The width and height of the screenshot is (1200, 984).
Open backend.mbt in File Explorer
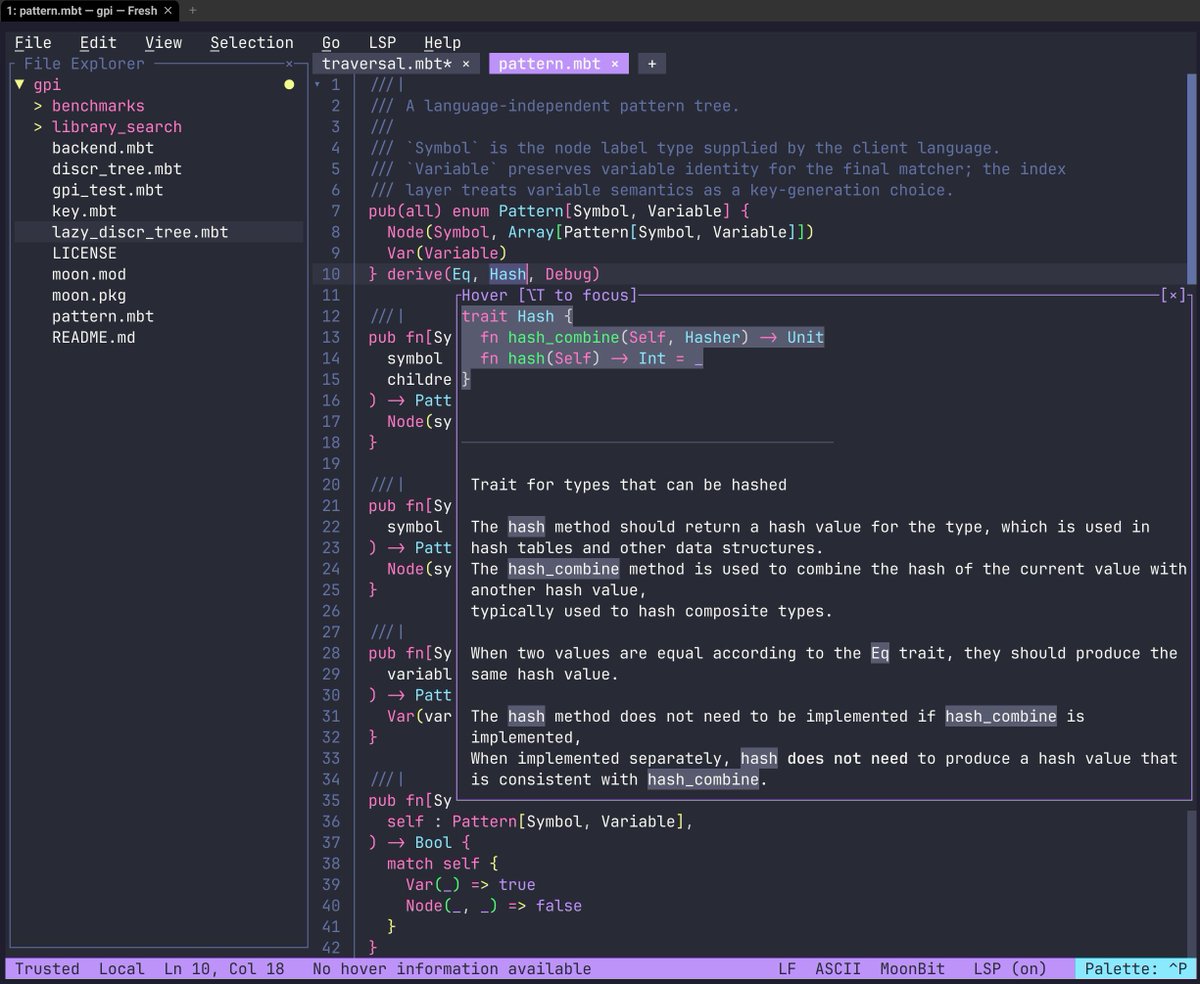pyautogui.click(x=103, y=148)
